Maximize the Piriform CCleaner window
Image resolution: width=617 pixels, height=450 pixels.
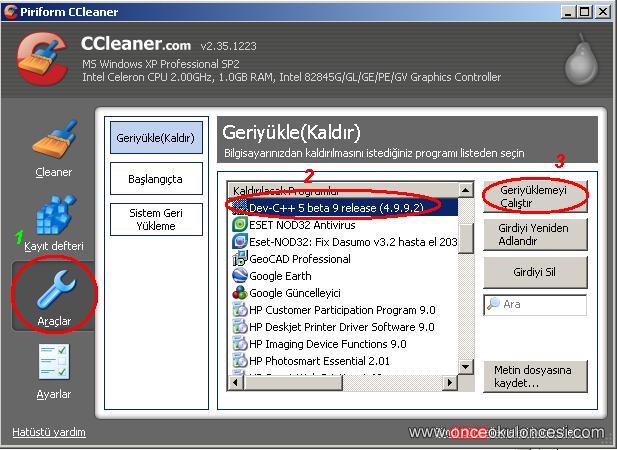pos(585,12)
